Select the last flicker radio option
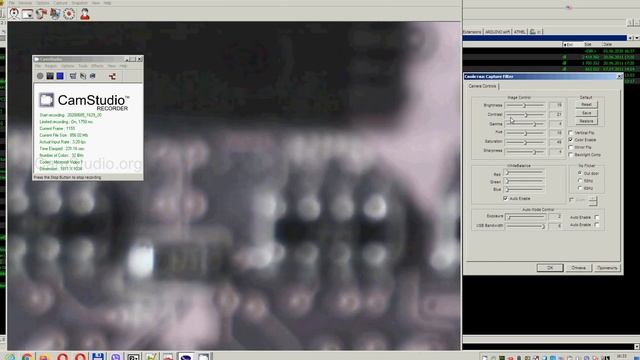This screenshot has height=360, width=640. (580, 188)
